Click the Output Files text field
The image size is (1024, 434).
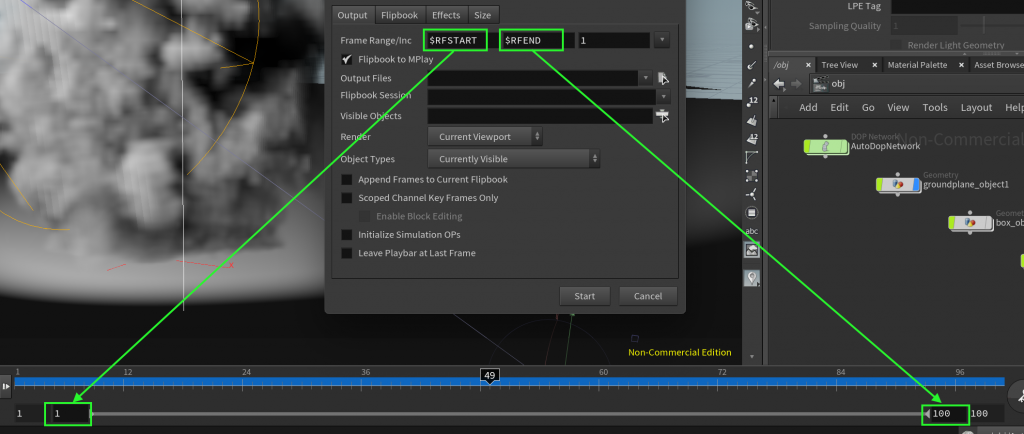(x=533, y=78)
